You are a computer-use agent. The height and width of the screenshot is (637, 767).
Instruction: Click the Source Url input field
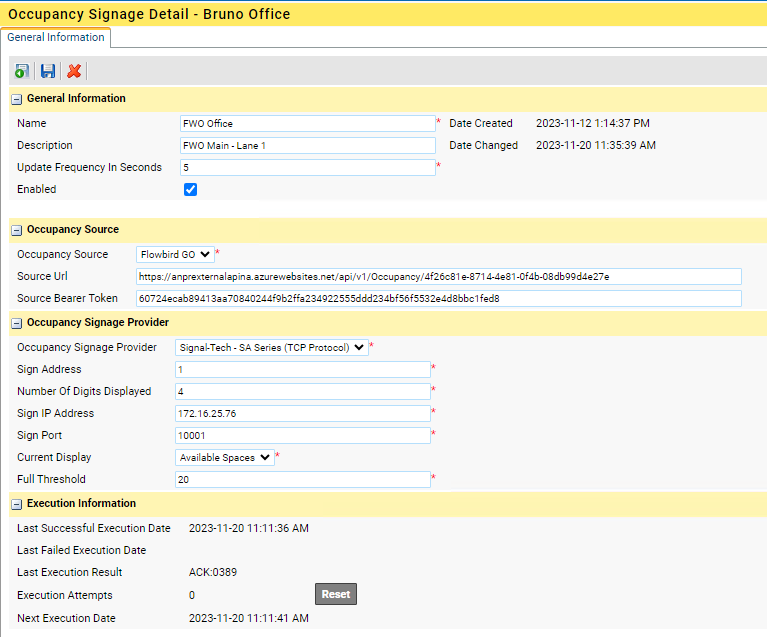[x=439, y=276]
